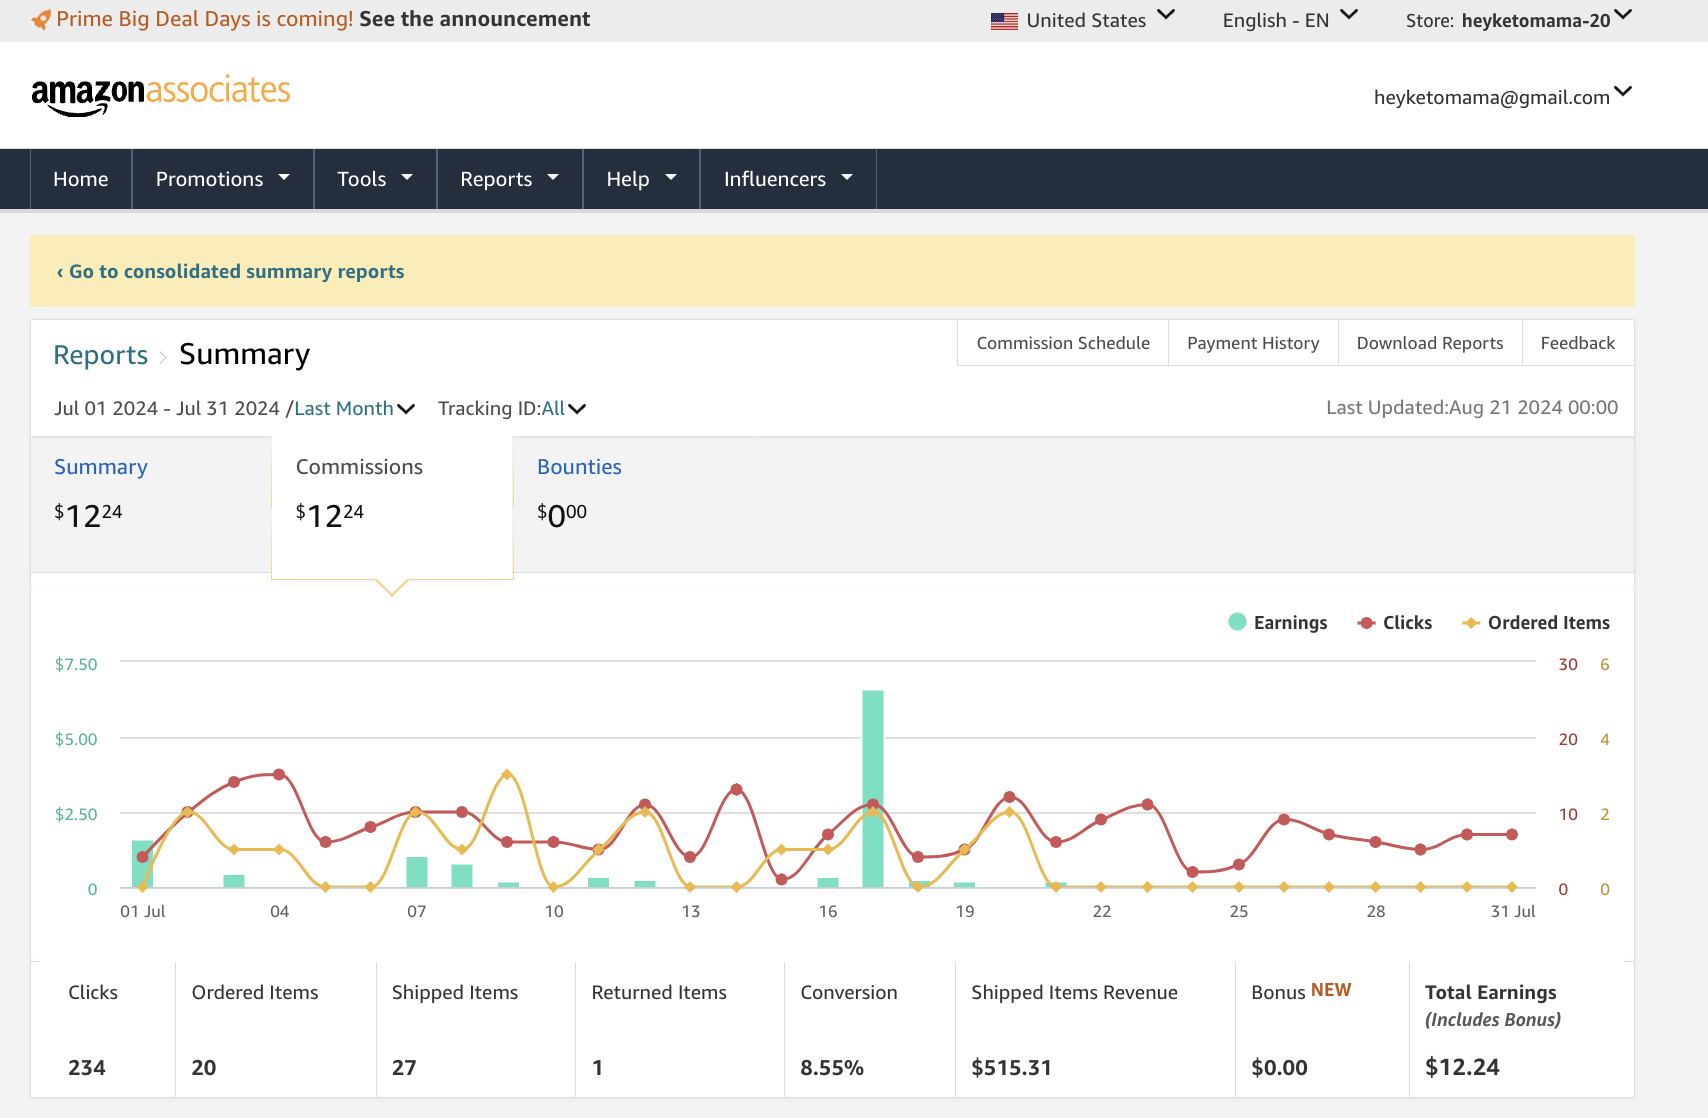Click the Ordered Items total 20

click(x=204, y=1067)
